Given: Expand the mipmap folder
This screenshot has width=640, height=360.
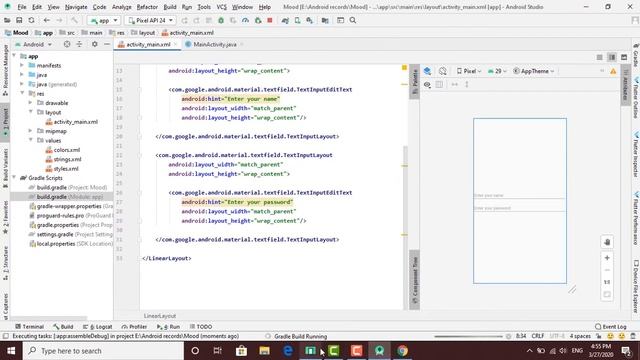Looking at the screenshot, I should pyautogui.click(x=30, y=131).
